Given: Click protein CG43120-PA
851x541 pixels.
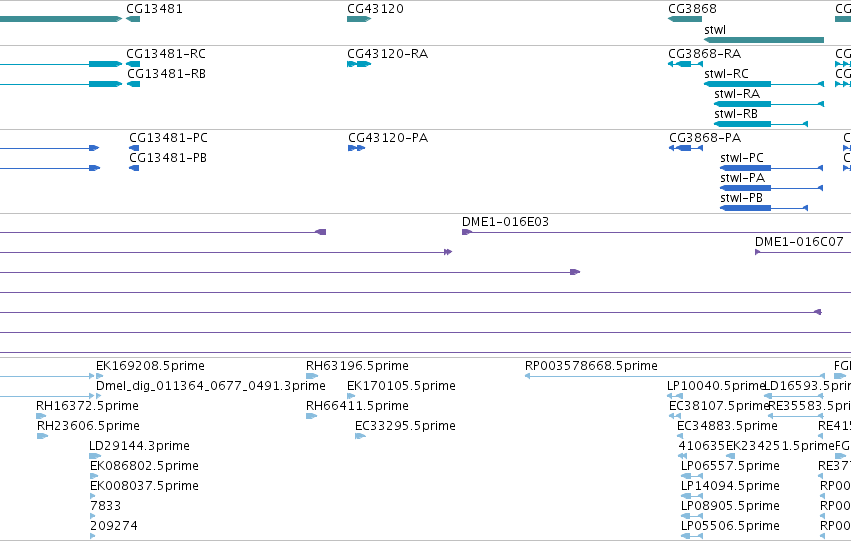Looking at the screenshot, I should [357, 148].
